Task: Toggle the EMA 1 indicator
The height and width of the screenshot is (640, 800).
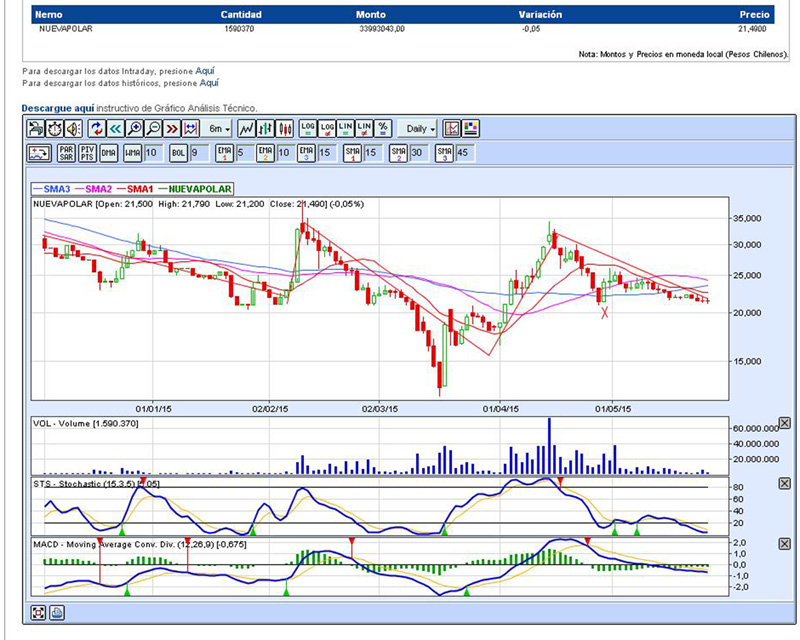Action: [x=224, y=153]
